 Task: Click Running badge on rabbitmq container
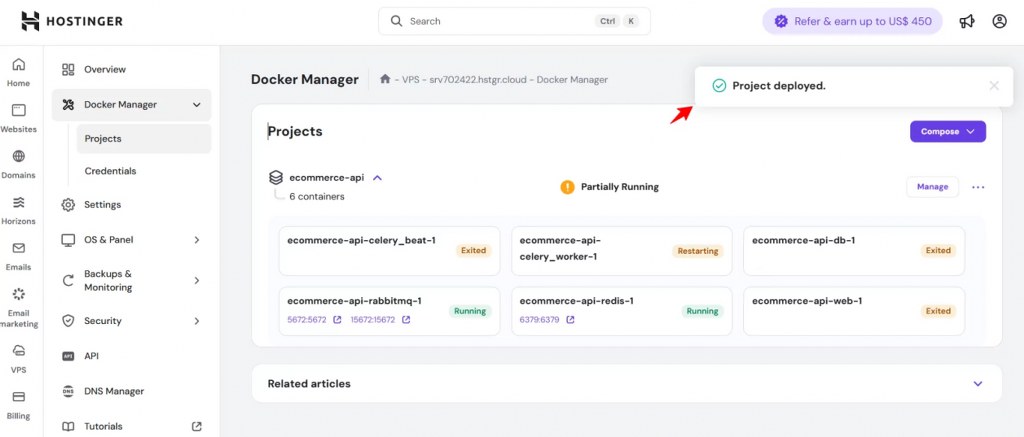point(470,311)
